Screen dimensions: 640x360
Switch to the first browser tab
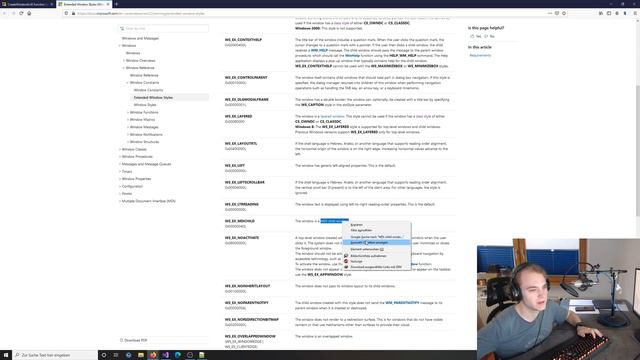[x=27, y=4]
